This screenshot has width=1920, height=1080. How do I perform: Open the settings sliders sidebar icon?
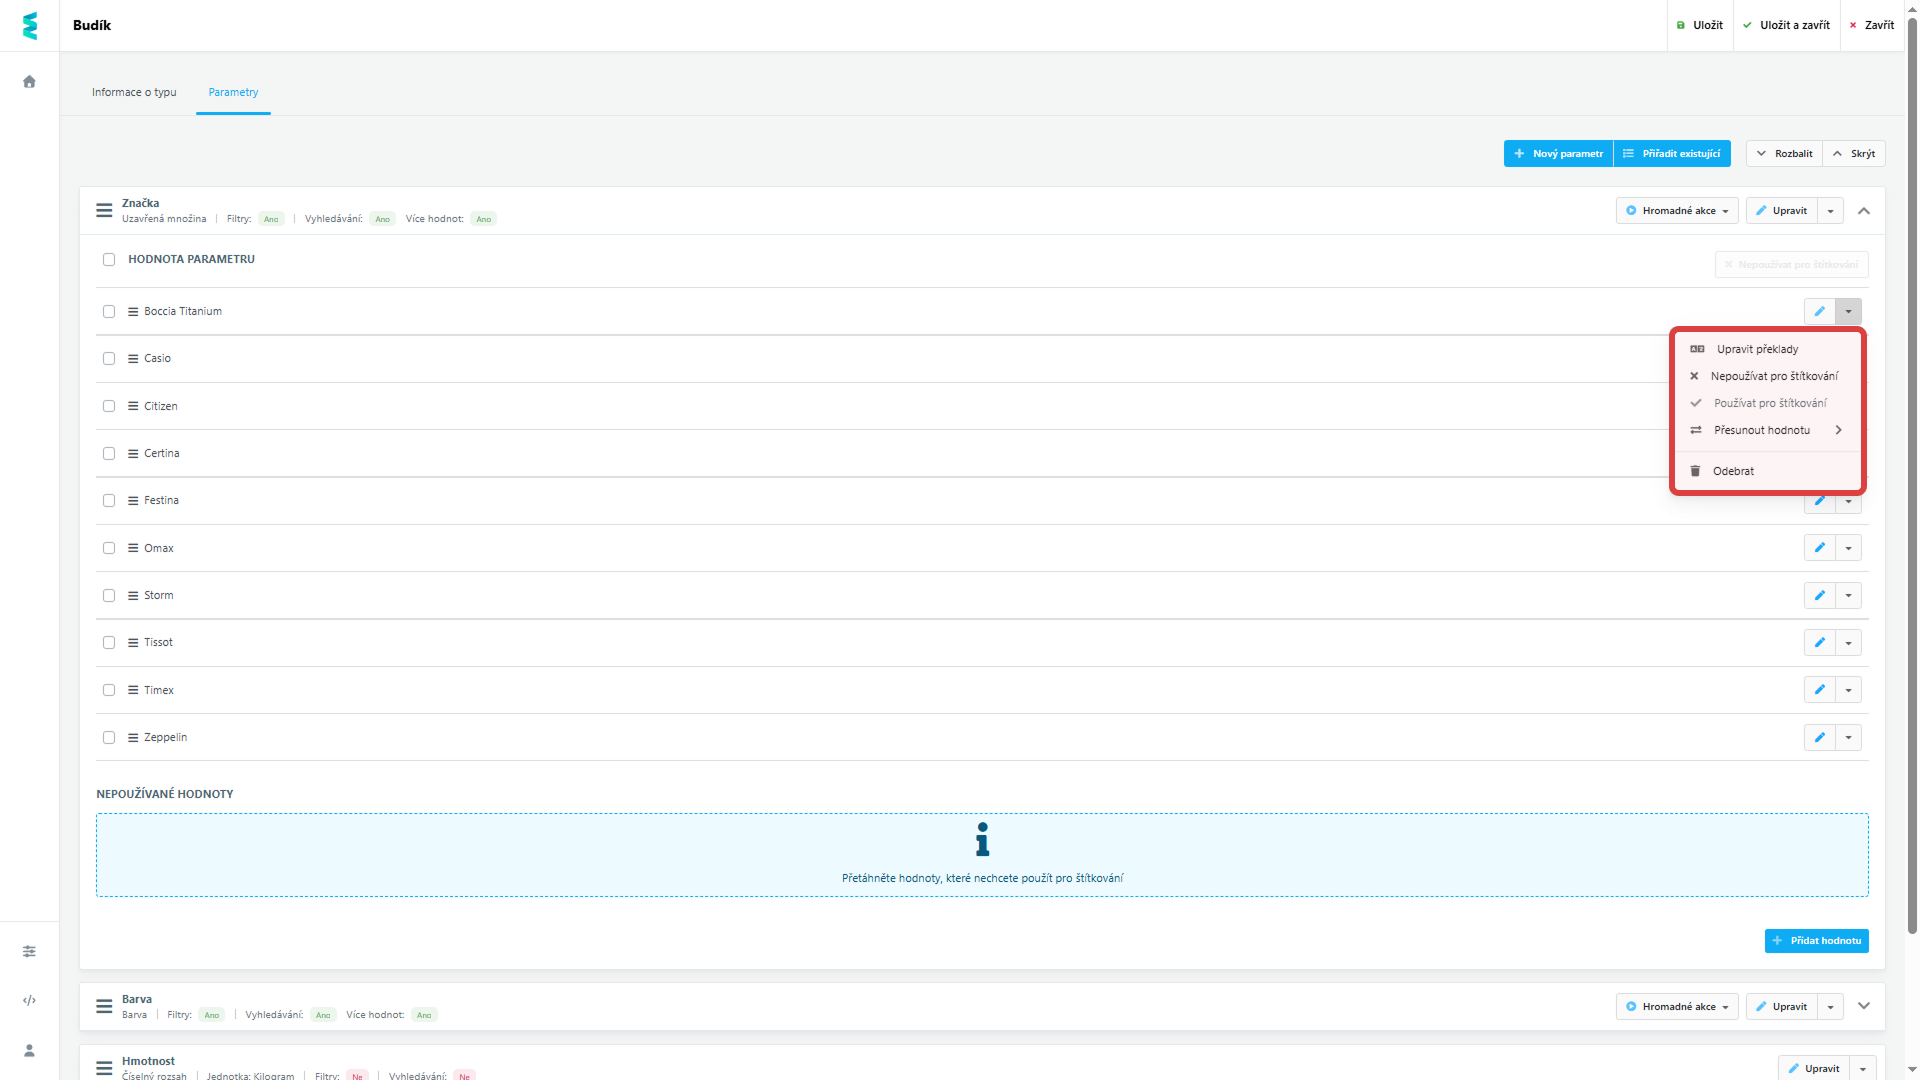pos(29,951)
